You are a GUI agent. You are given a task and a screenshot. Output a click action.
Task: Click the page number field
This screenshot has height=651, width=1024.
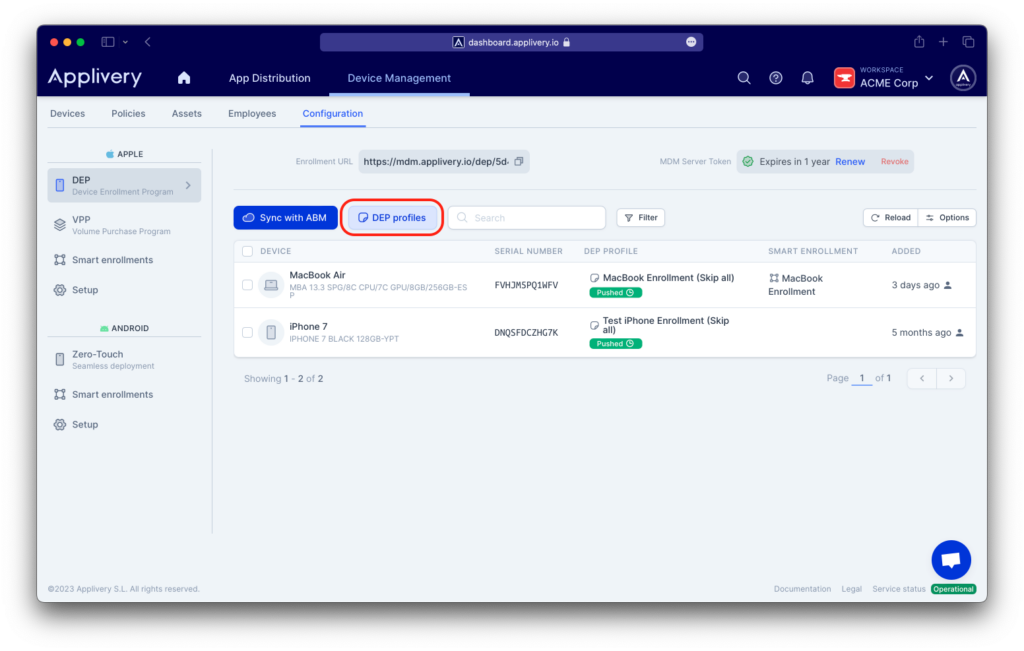pyautogui.click(x=861, y=378)
